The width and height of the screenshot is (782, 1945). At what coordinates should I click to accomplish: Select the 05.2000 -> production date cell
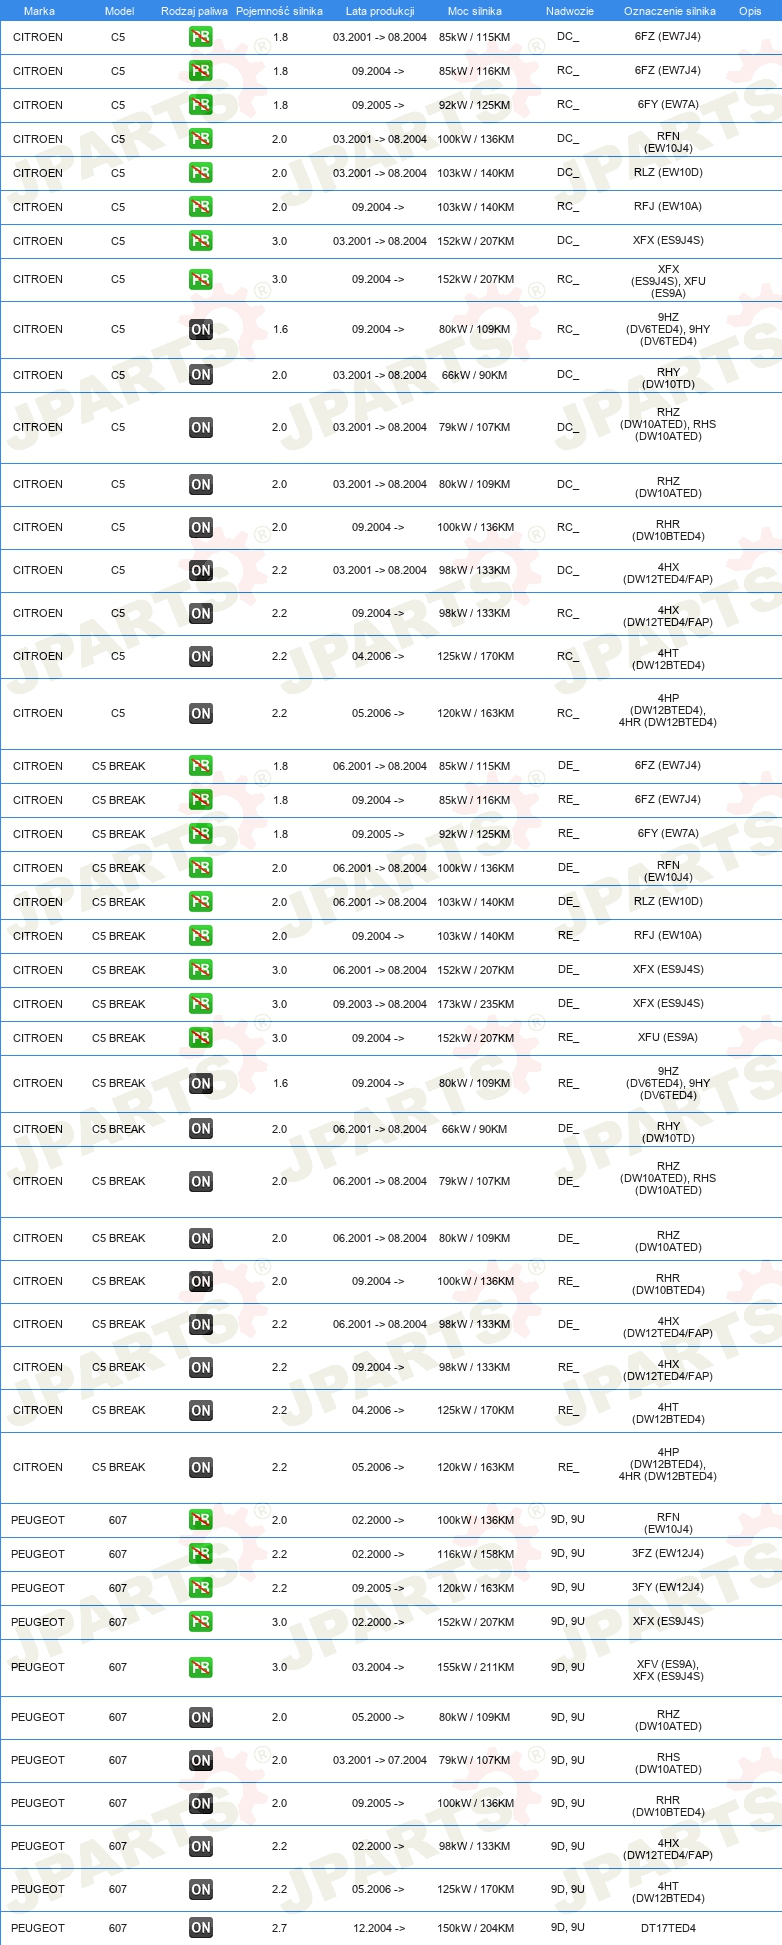coord(378,1717)
